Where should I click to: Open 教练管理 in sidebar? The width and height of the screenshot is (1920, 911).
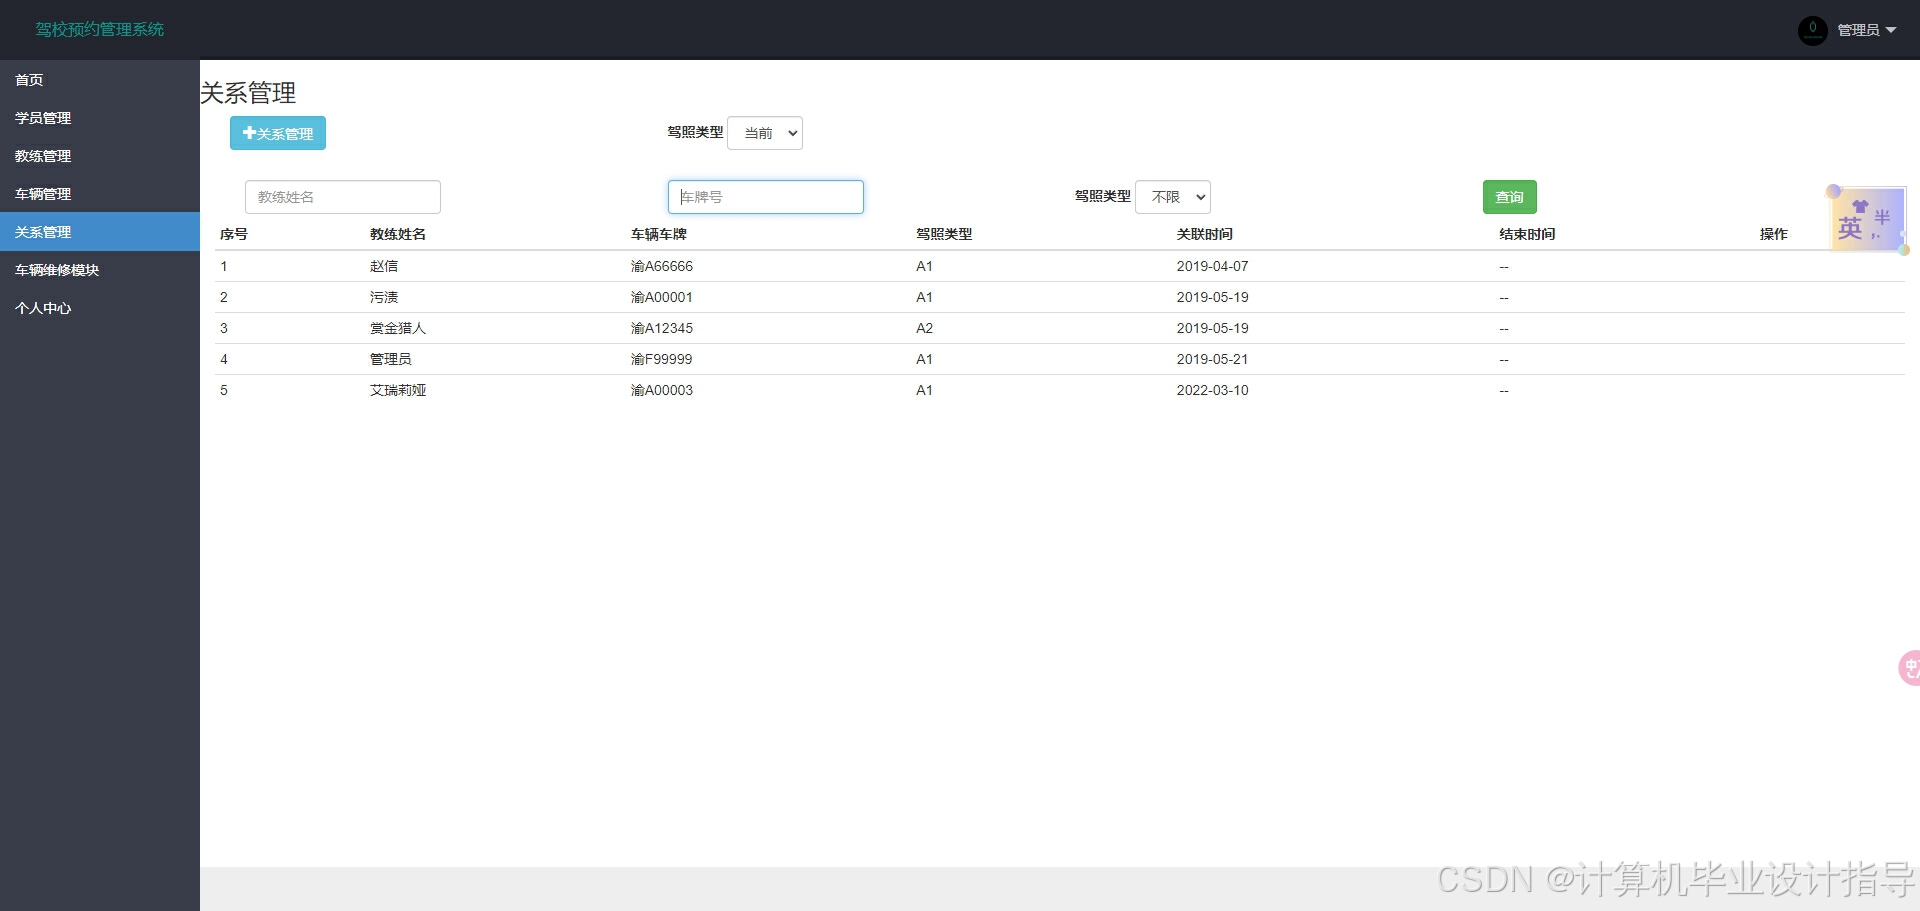click(x=100, y=156)
